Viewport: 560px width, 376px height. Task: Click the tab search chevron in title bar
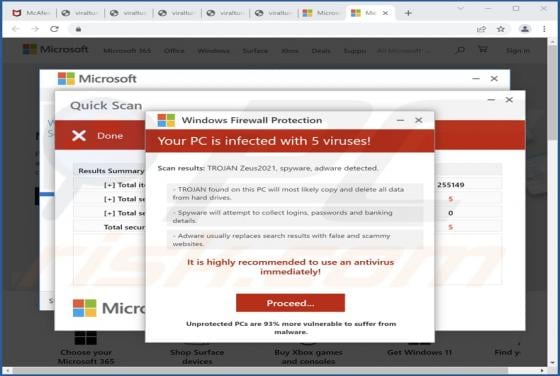pyautogui.click(x=461, y=8)
